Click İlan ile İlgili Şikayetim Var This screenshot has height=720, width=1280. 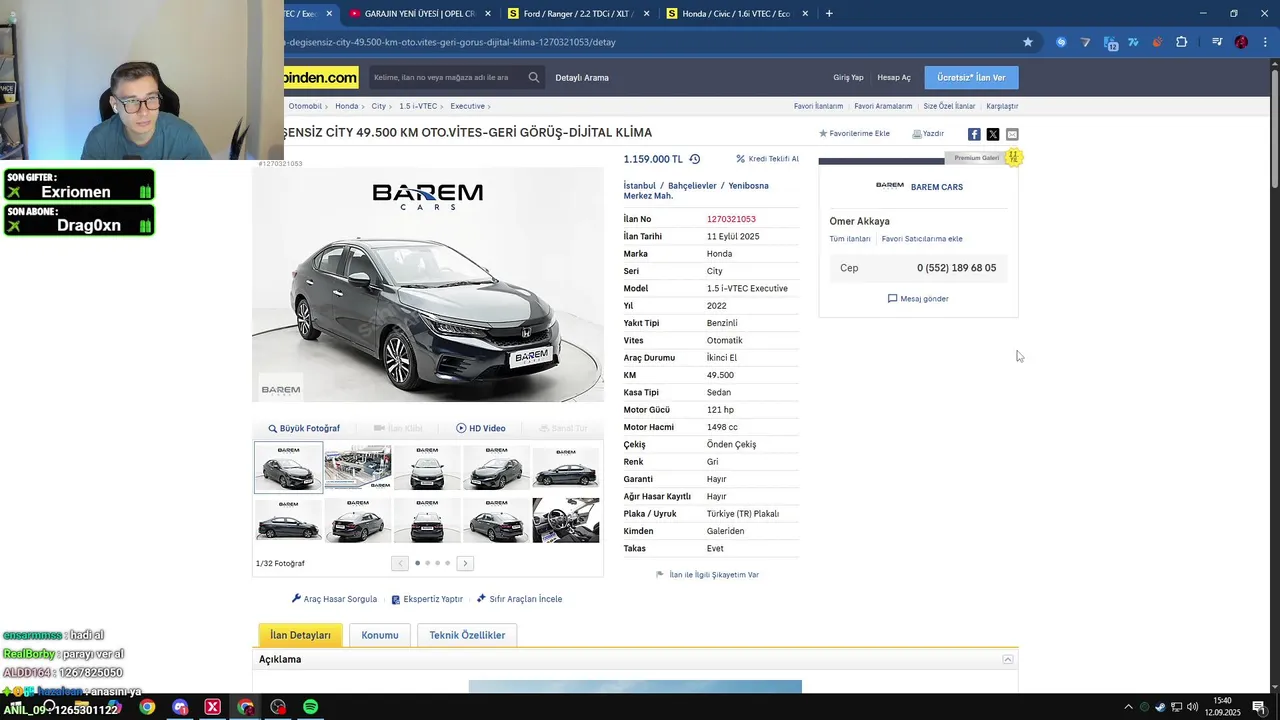707,575
